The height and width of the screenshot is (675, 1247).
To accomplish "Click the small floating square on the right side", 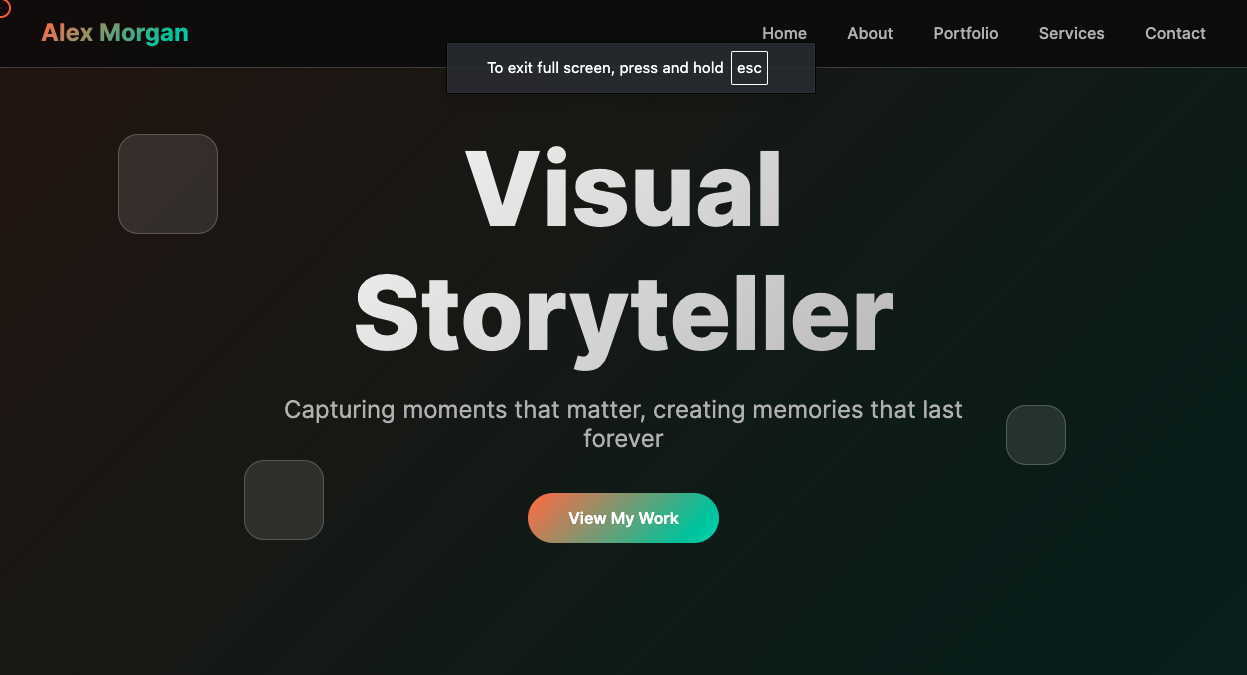I will pos(1035,435).
